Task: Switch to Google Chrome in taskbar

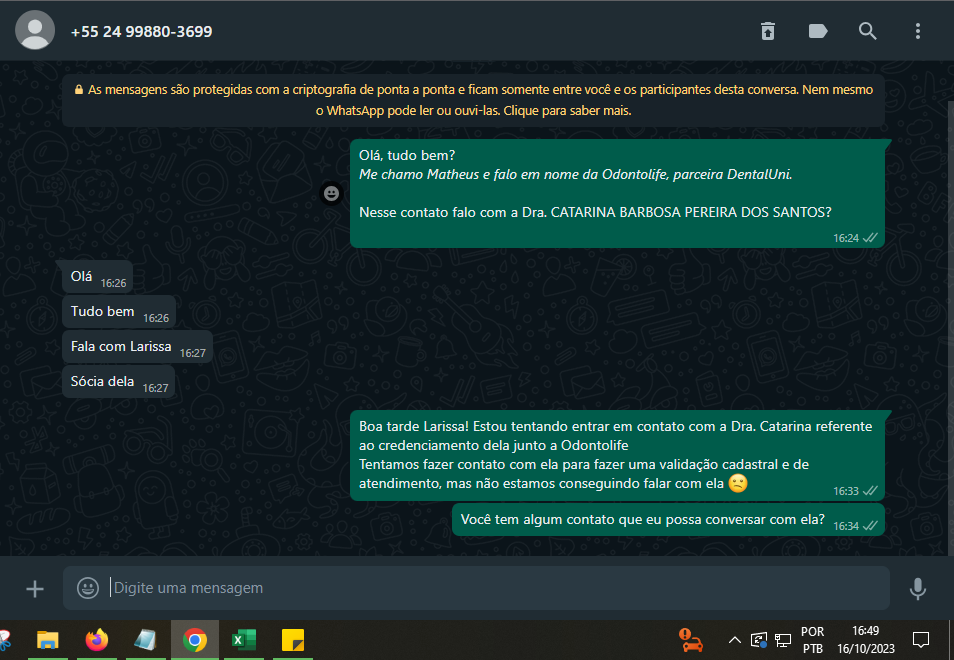Action: pos(195,640)
